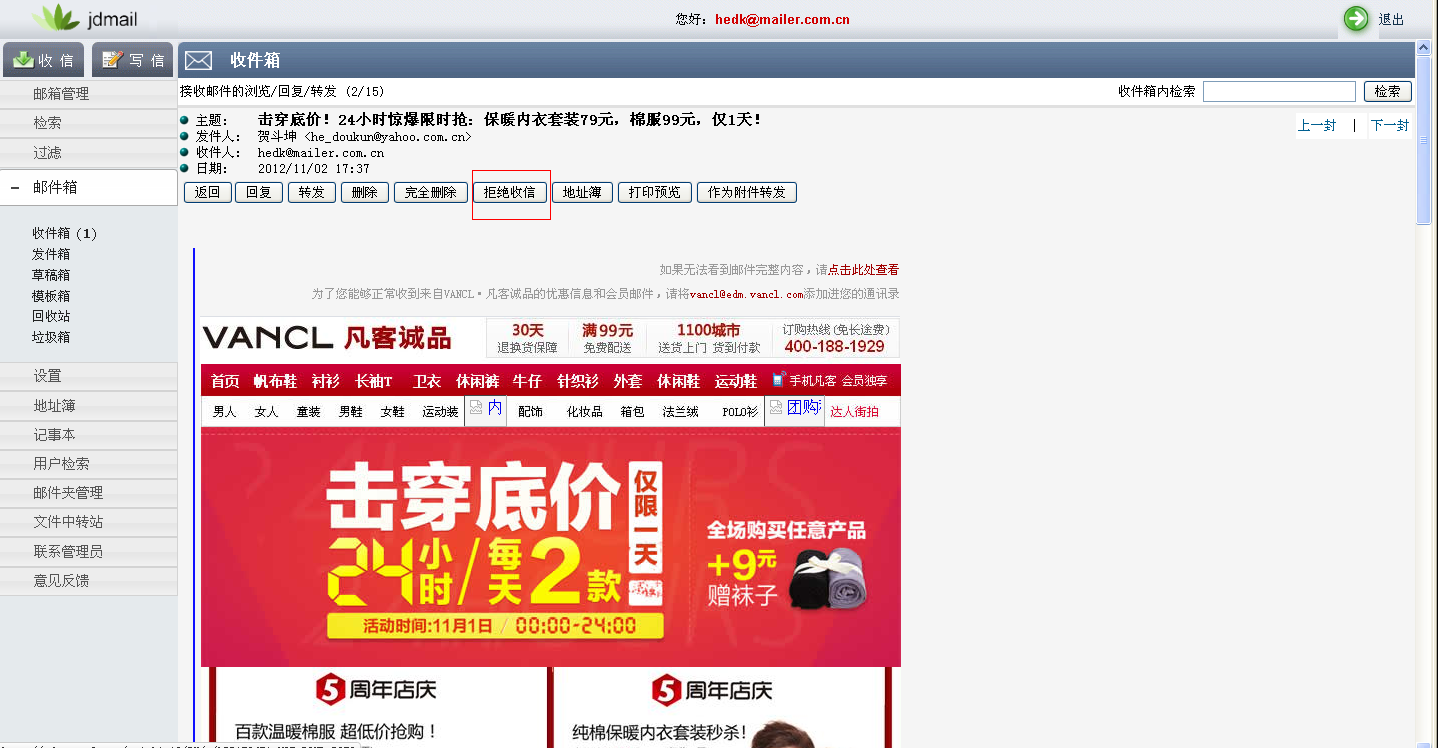
Task: Click the 地址簿 button in message toolbar
Action: point(582,192)
